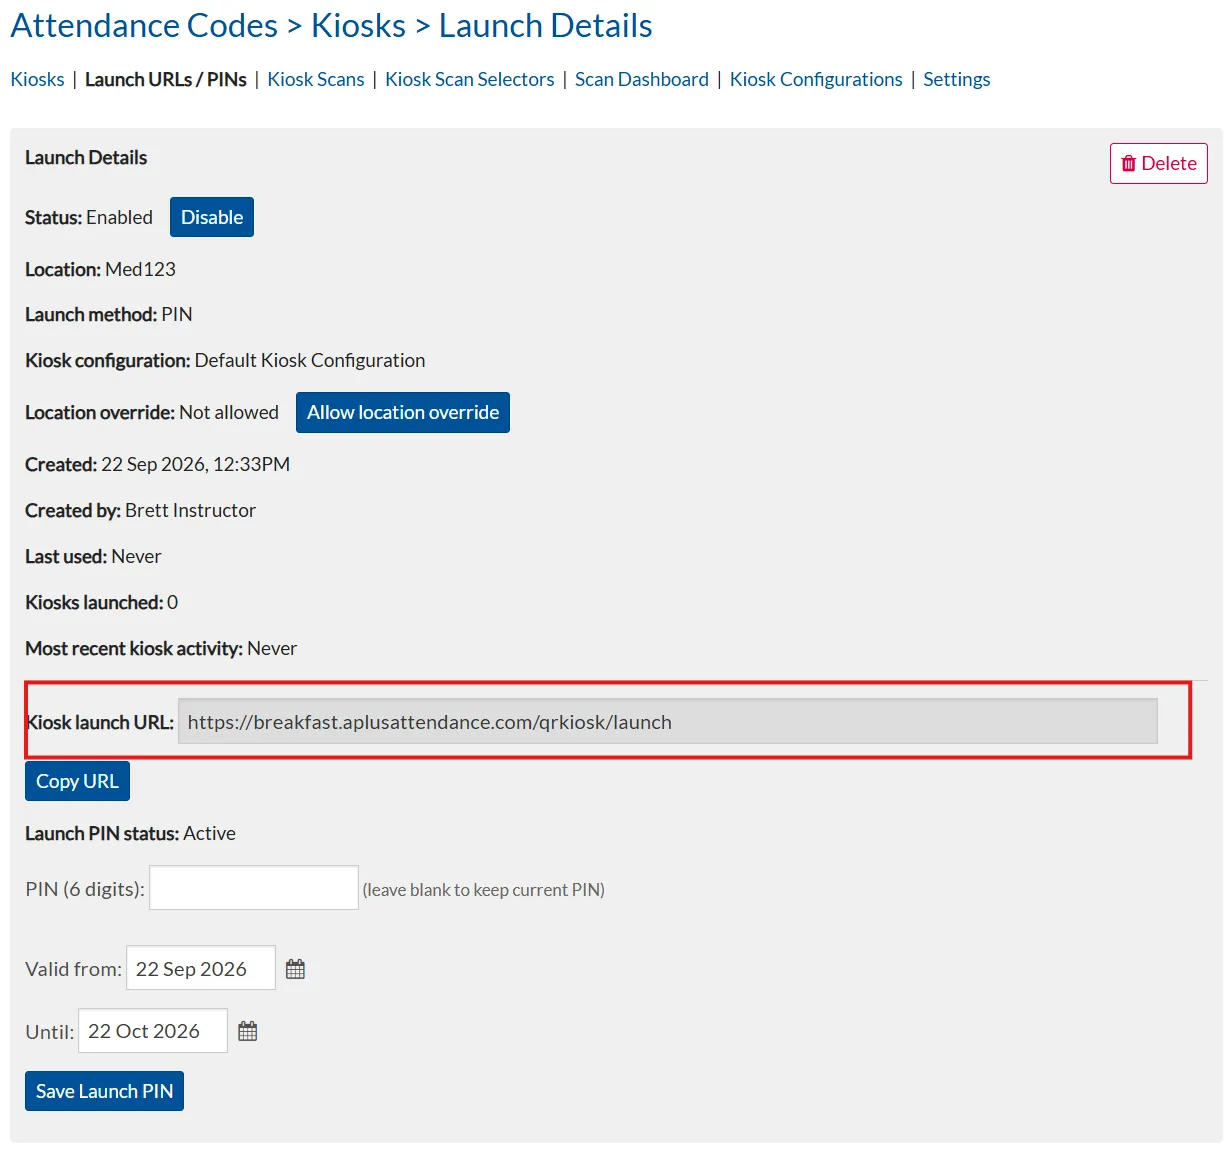Screen dimensions: 1232x1159
Task: Click 'Launch method: PIN' text
Action: tap(109, 314)
